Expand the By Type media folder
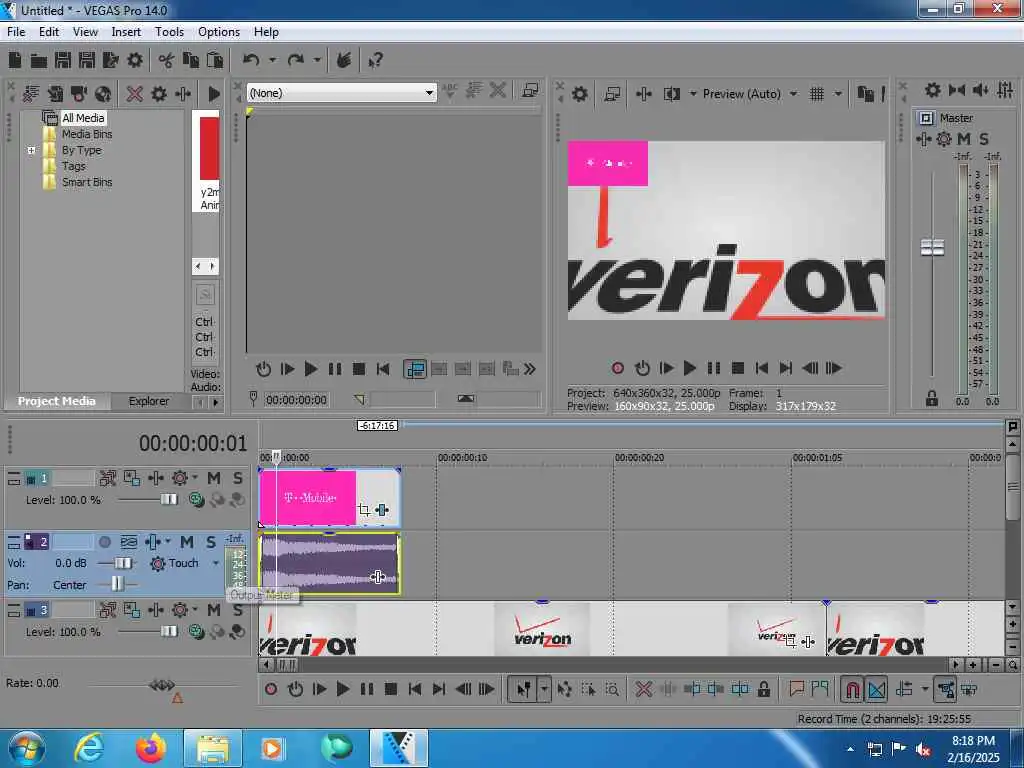Screen dimensions: 1024x768 31,150
